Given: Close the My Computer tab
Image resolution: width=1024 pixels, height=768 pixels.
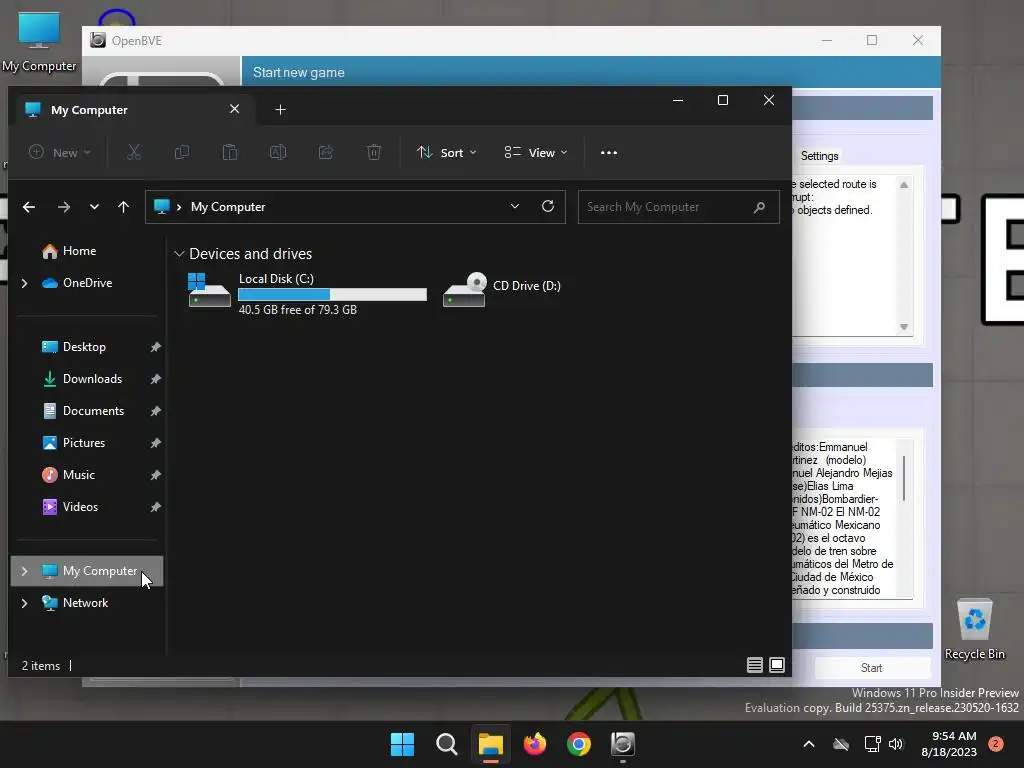Looking at the screenshot, I should pos(234,109).
